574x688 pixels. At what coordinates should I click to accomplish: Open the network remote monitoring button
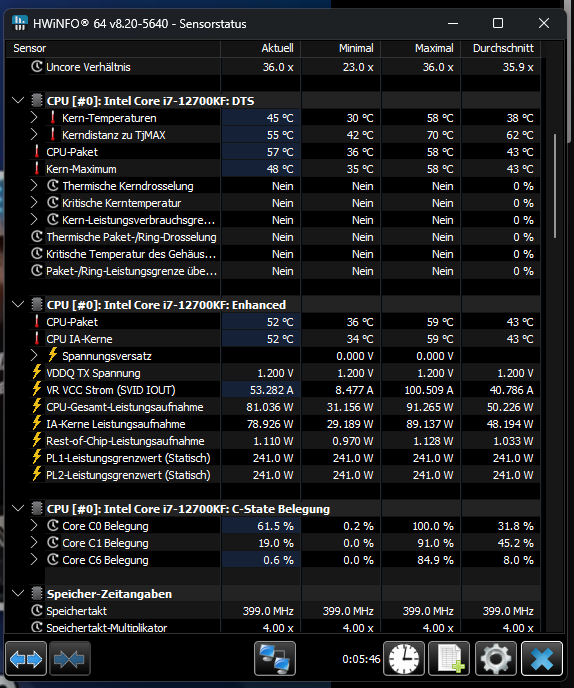[x=275, y=659]
